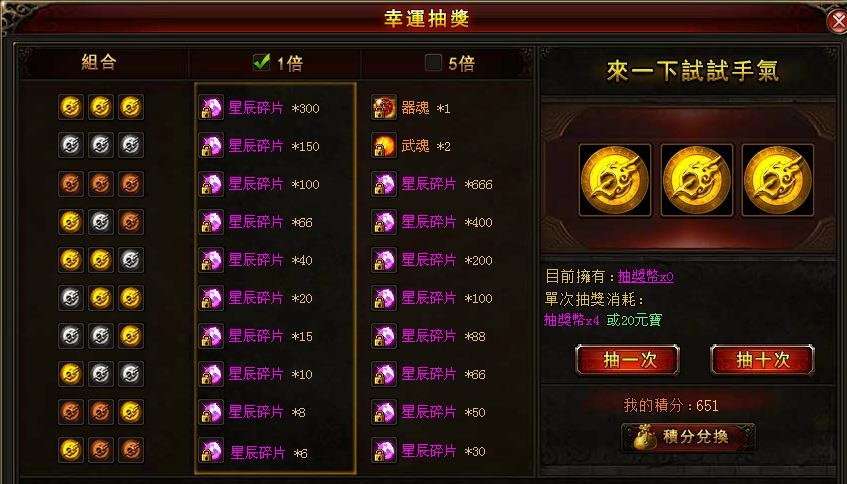
Task: Open the 抽獎幣x0 link
Action: point(646,277)
